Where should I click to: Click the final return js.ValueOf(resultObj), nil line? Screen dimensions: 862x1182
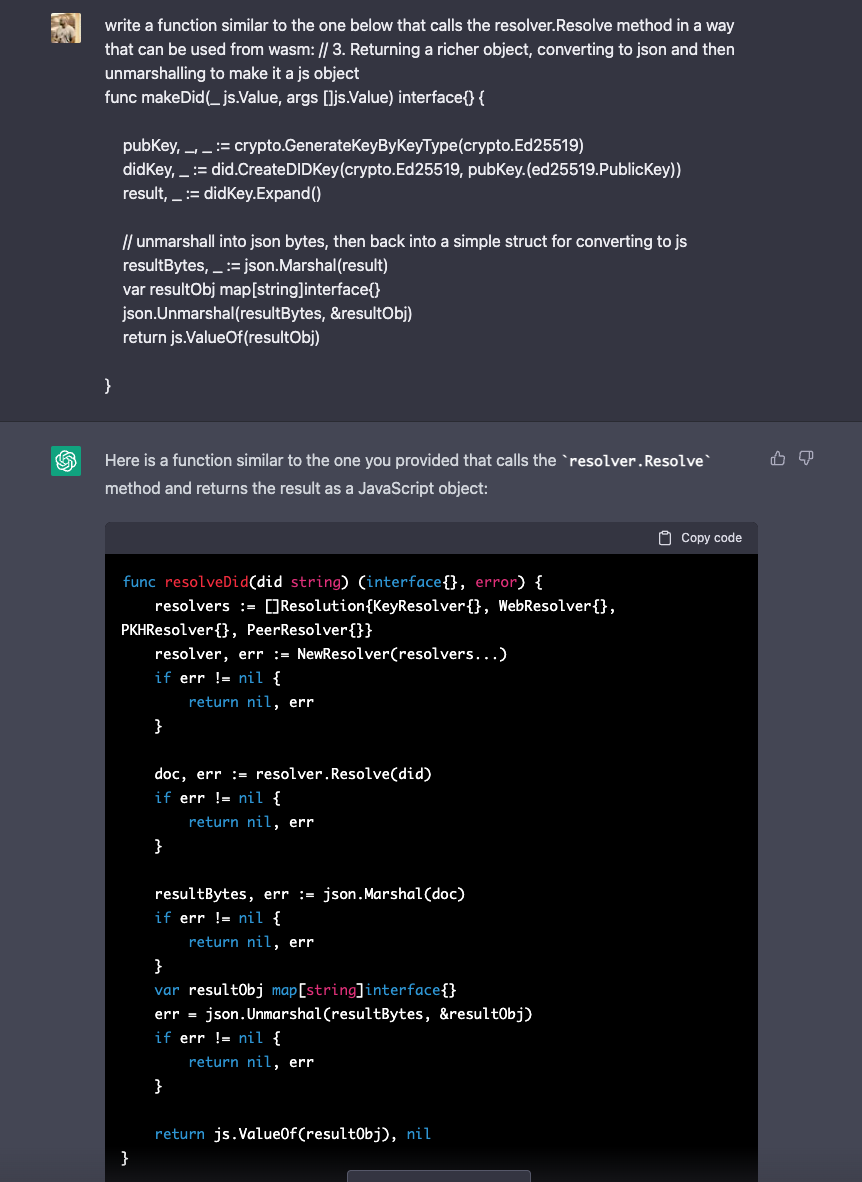292,1134
